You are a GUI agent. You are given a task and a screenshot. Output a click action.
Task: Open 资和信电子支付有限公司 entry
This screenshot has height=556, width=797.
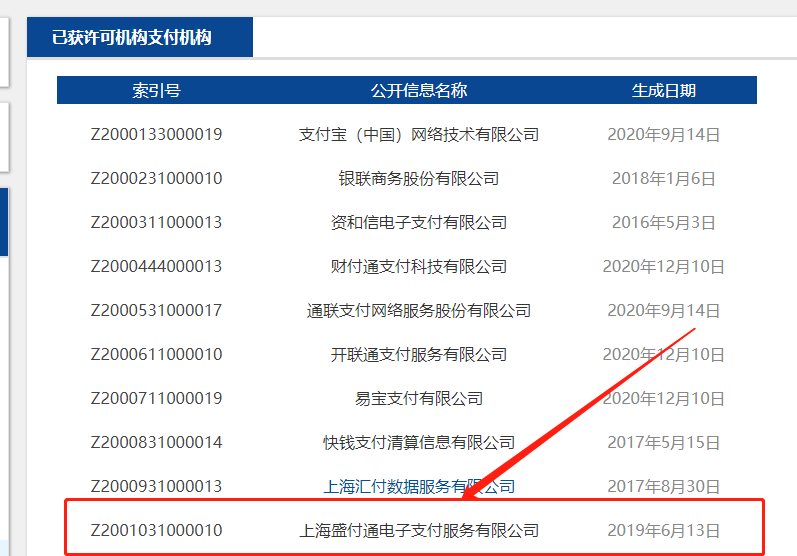pos(419,223)
